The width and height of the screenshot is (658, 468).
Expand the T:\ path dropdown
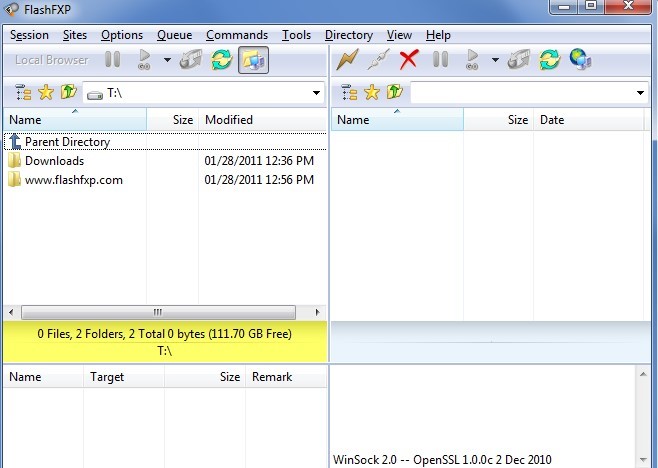click(x=316, y=93)
